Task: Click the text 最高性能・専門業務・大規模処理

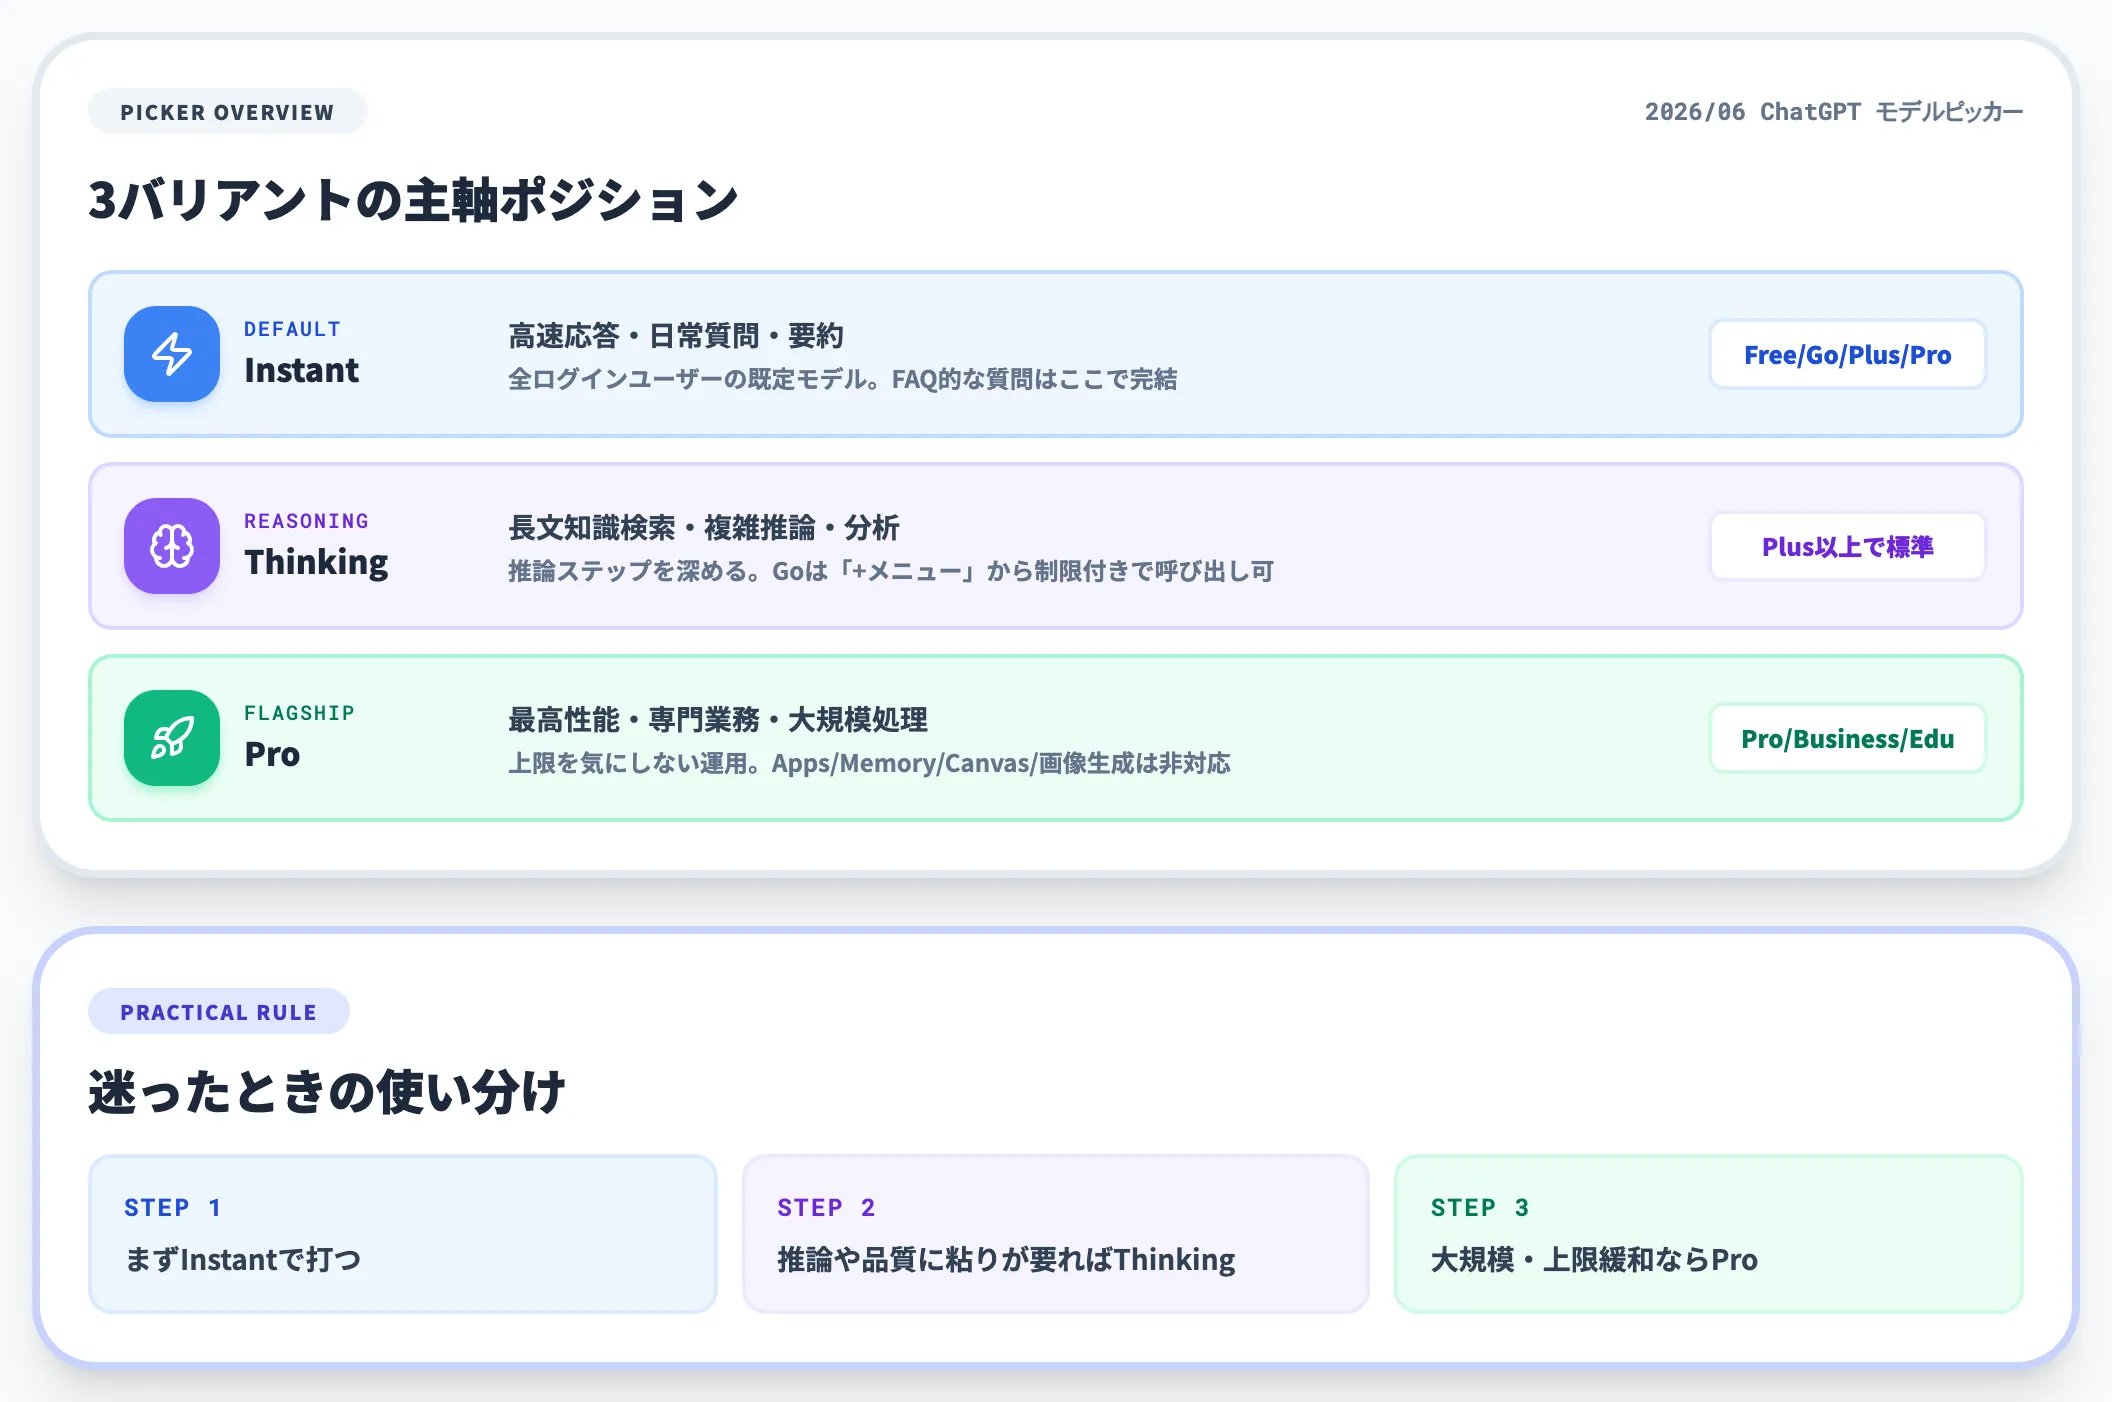Action: 718,720
